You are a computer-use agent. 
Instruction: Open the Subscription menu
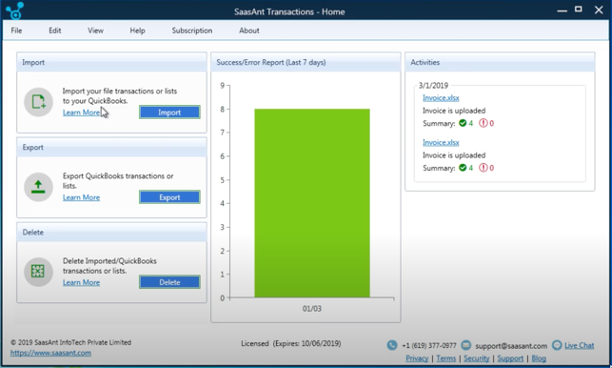point(192,30)
